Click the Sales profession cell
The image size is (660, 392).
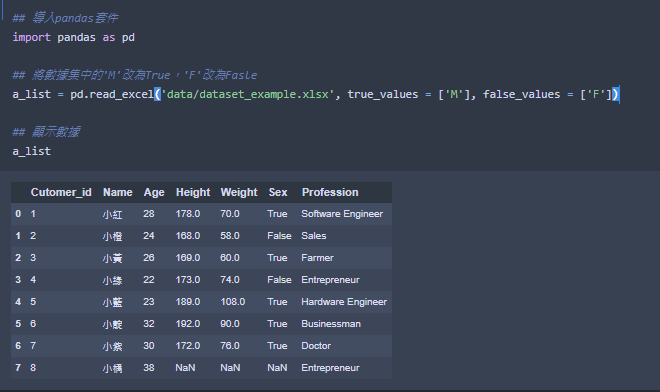[314, 236]
